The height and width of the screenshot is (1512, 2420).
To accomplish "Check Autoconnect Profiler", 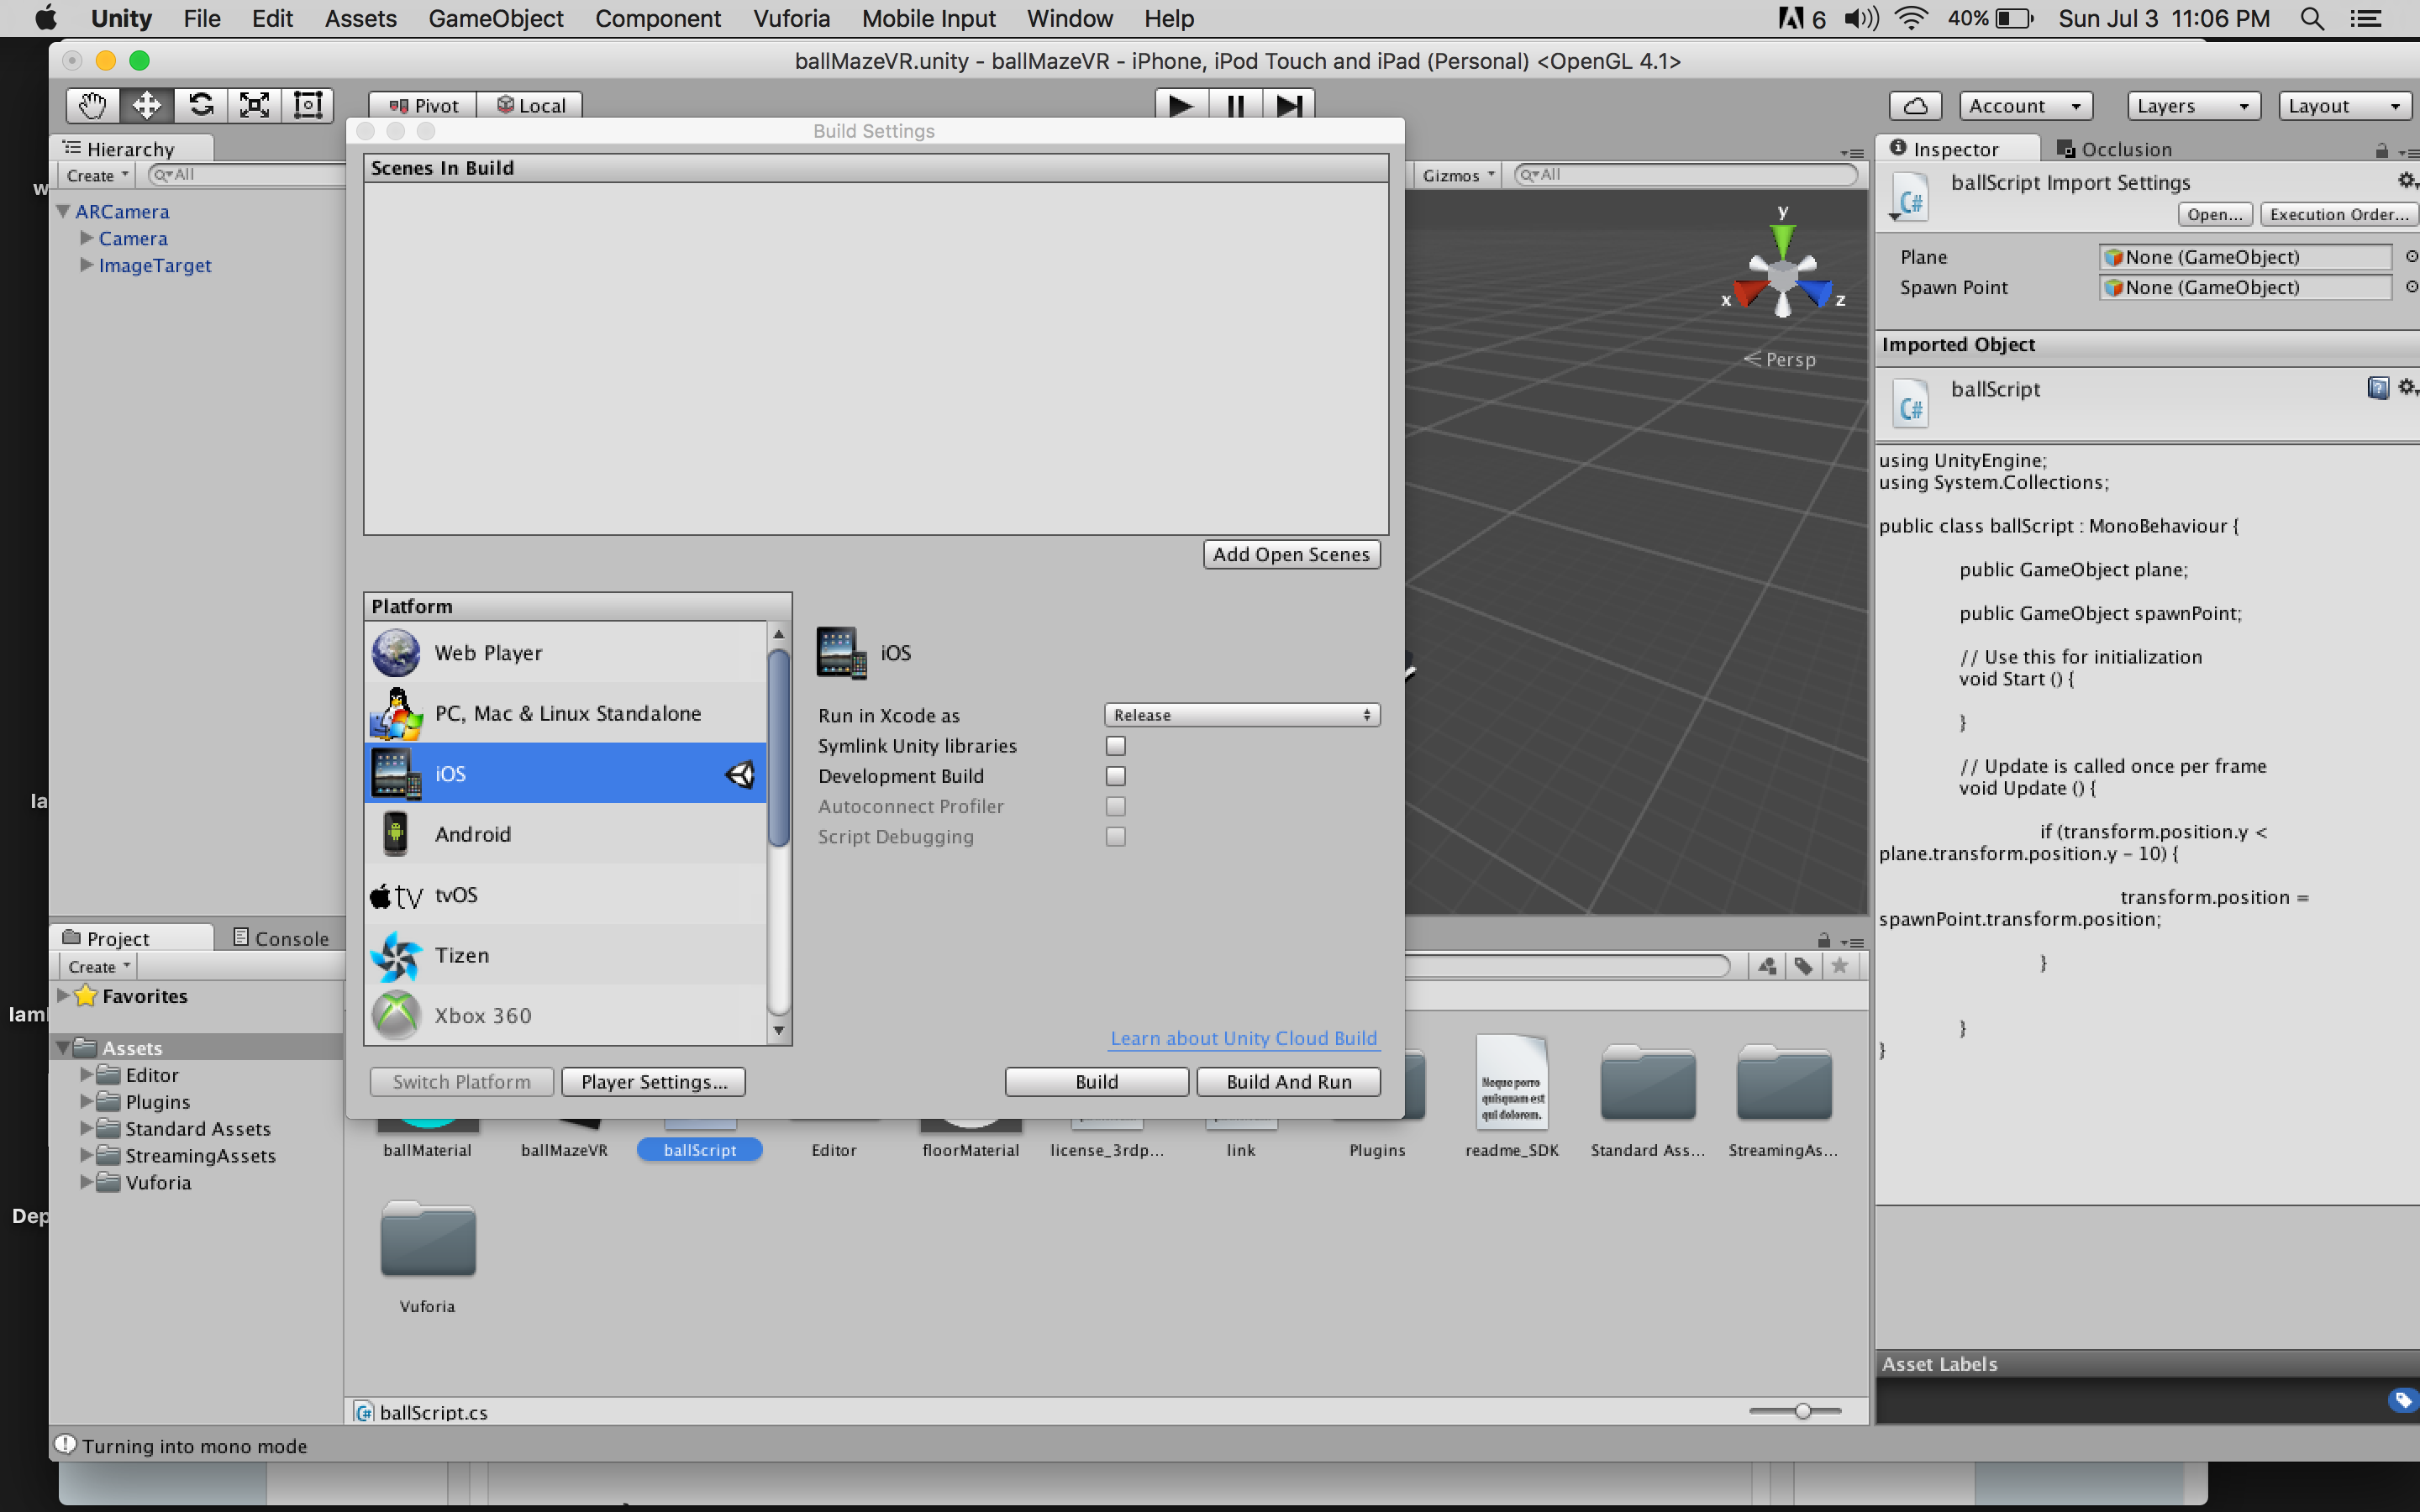I will click(1115, 806).
